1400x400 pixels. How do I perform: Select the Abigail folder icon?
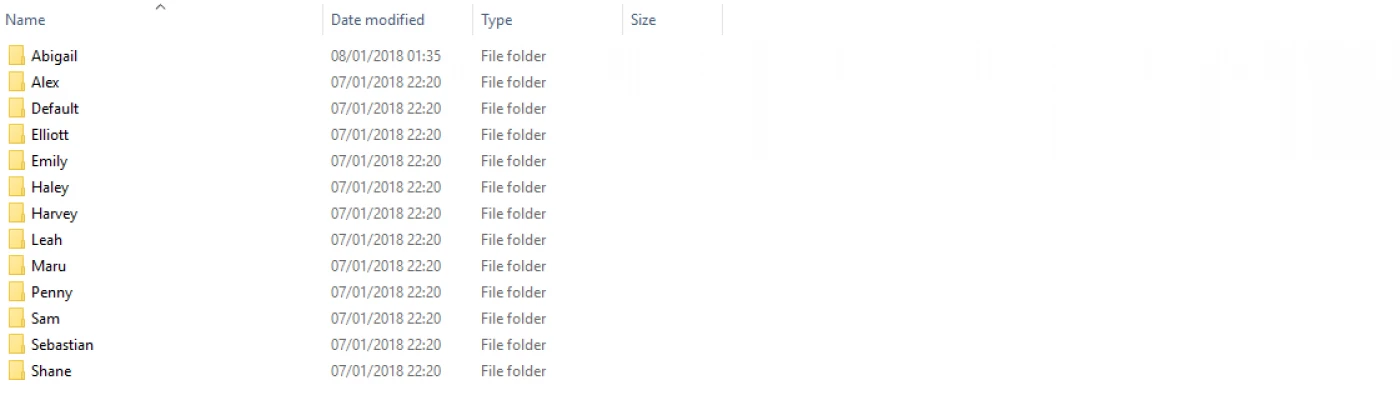[x=16, y=56]
